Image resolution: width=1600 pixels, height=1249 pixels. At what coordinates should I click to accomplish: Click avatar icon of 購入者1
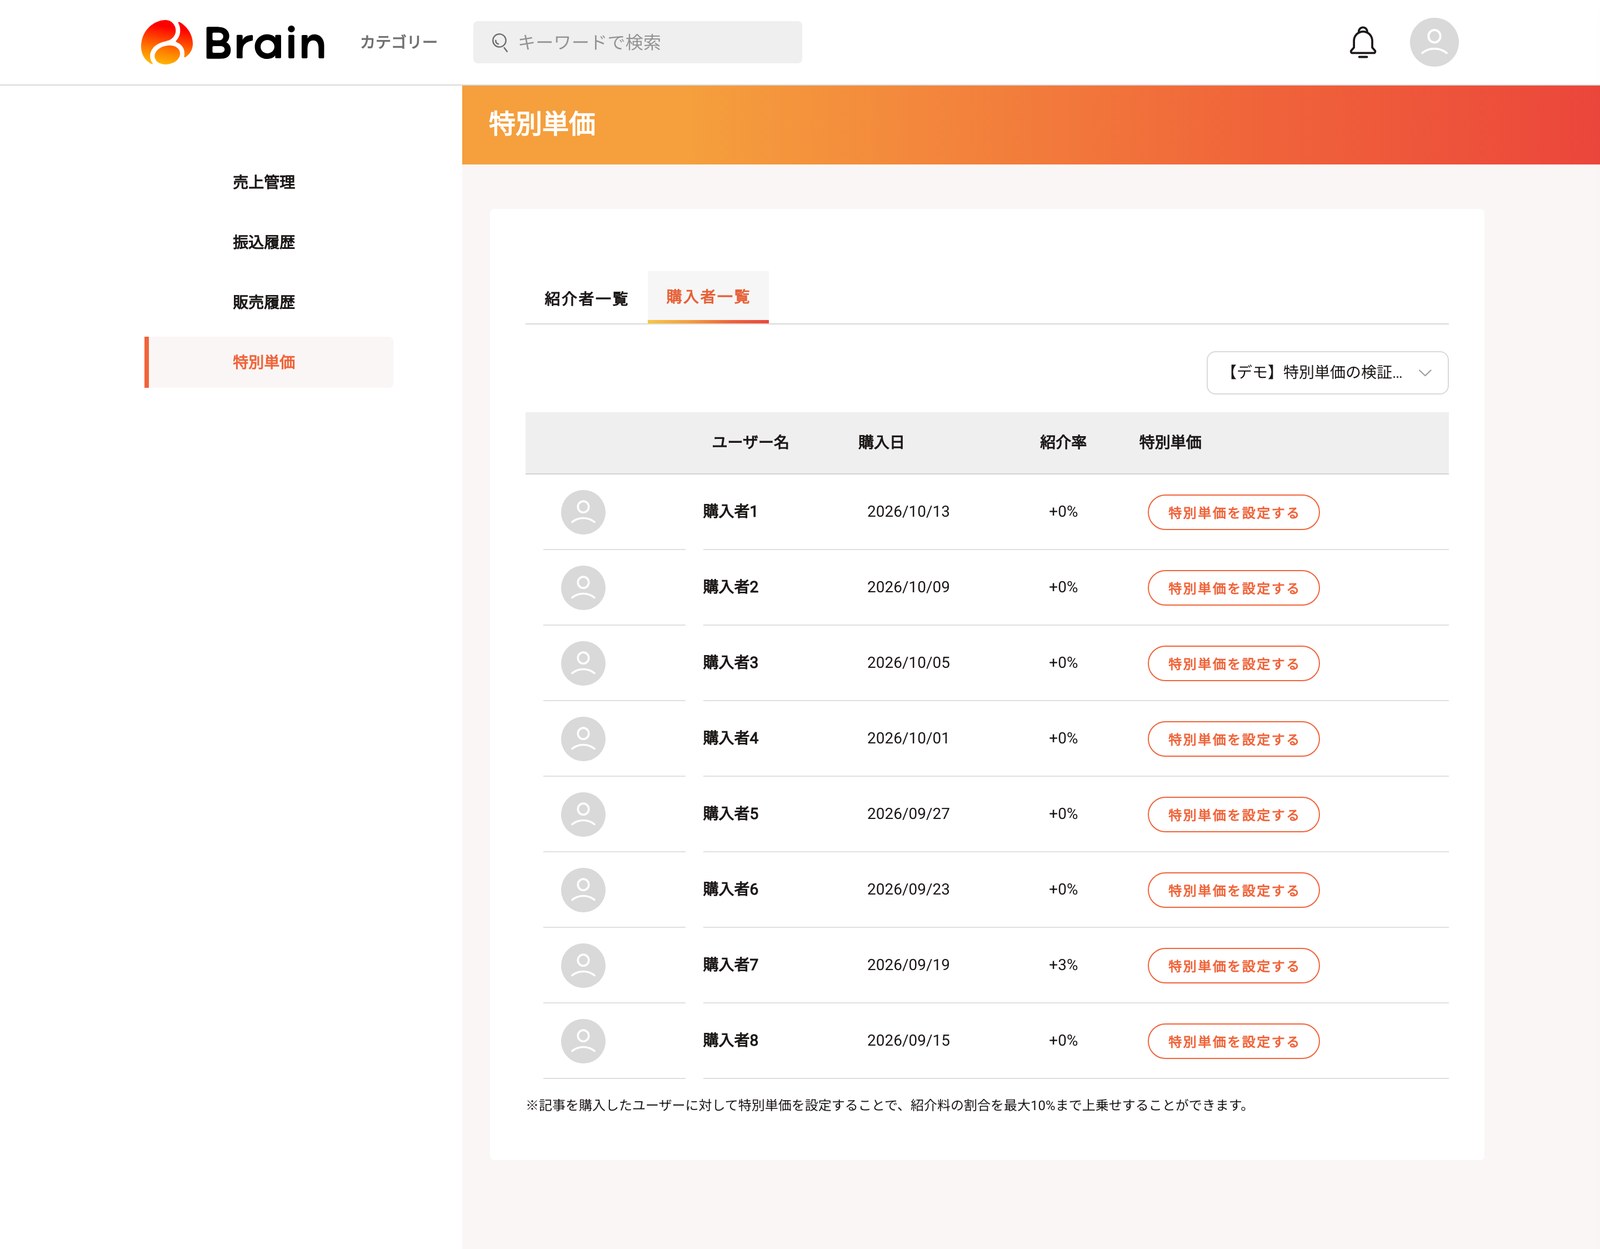[583, 512]
